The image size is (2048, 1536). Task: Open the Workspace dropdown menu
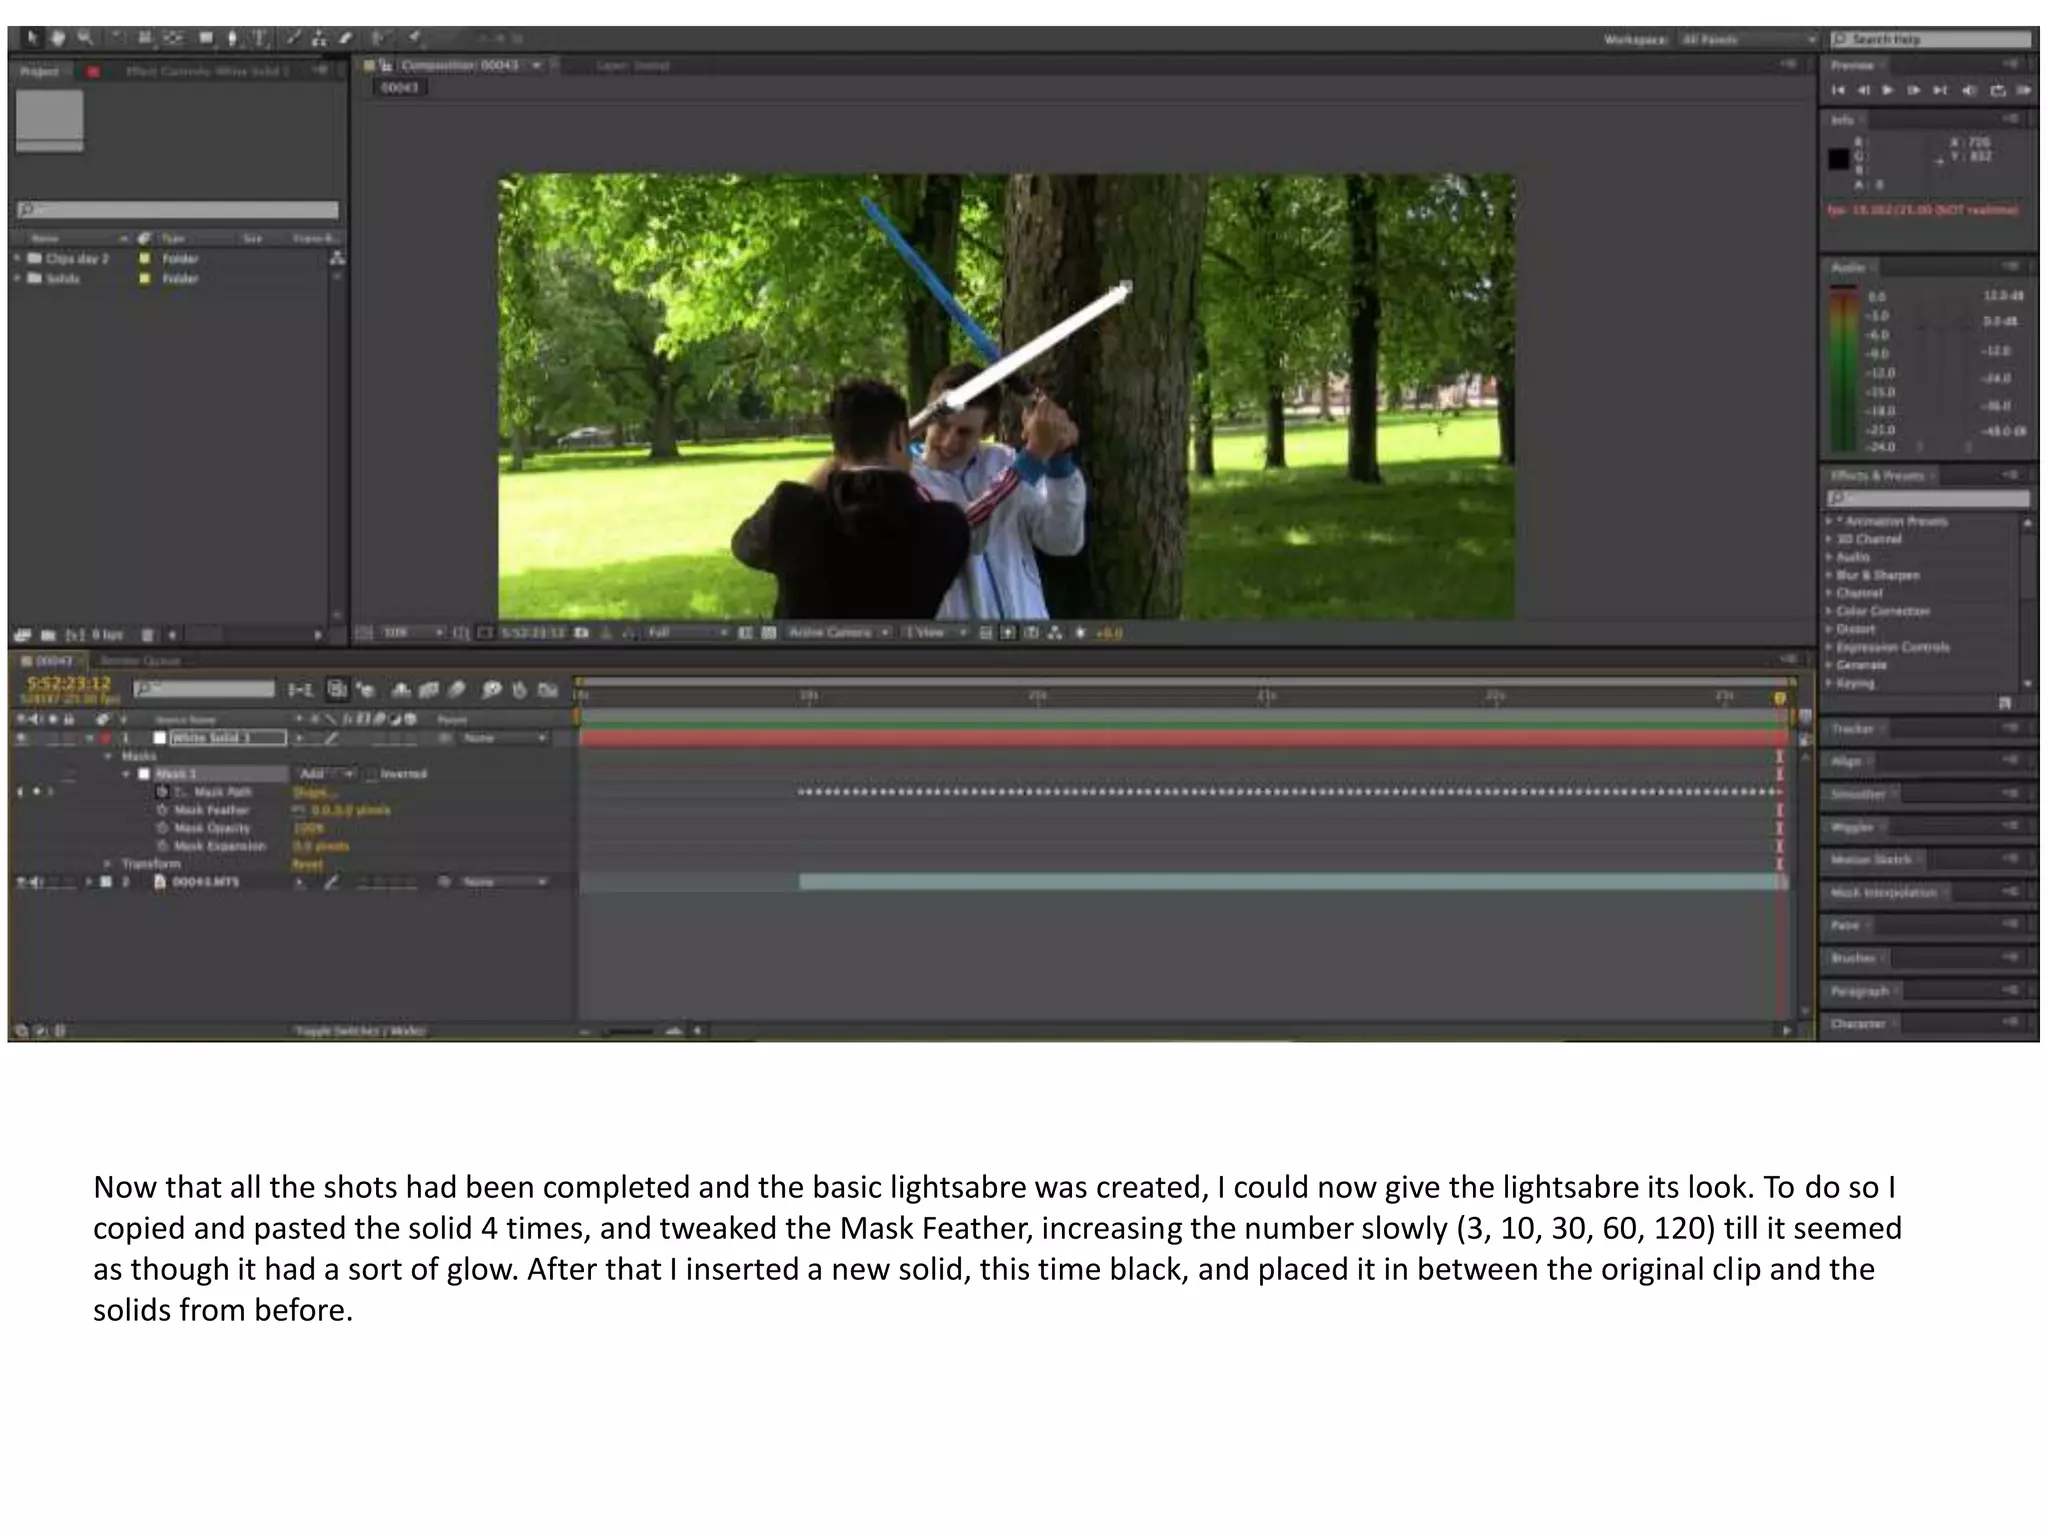(1747, 39)
